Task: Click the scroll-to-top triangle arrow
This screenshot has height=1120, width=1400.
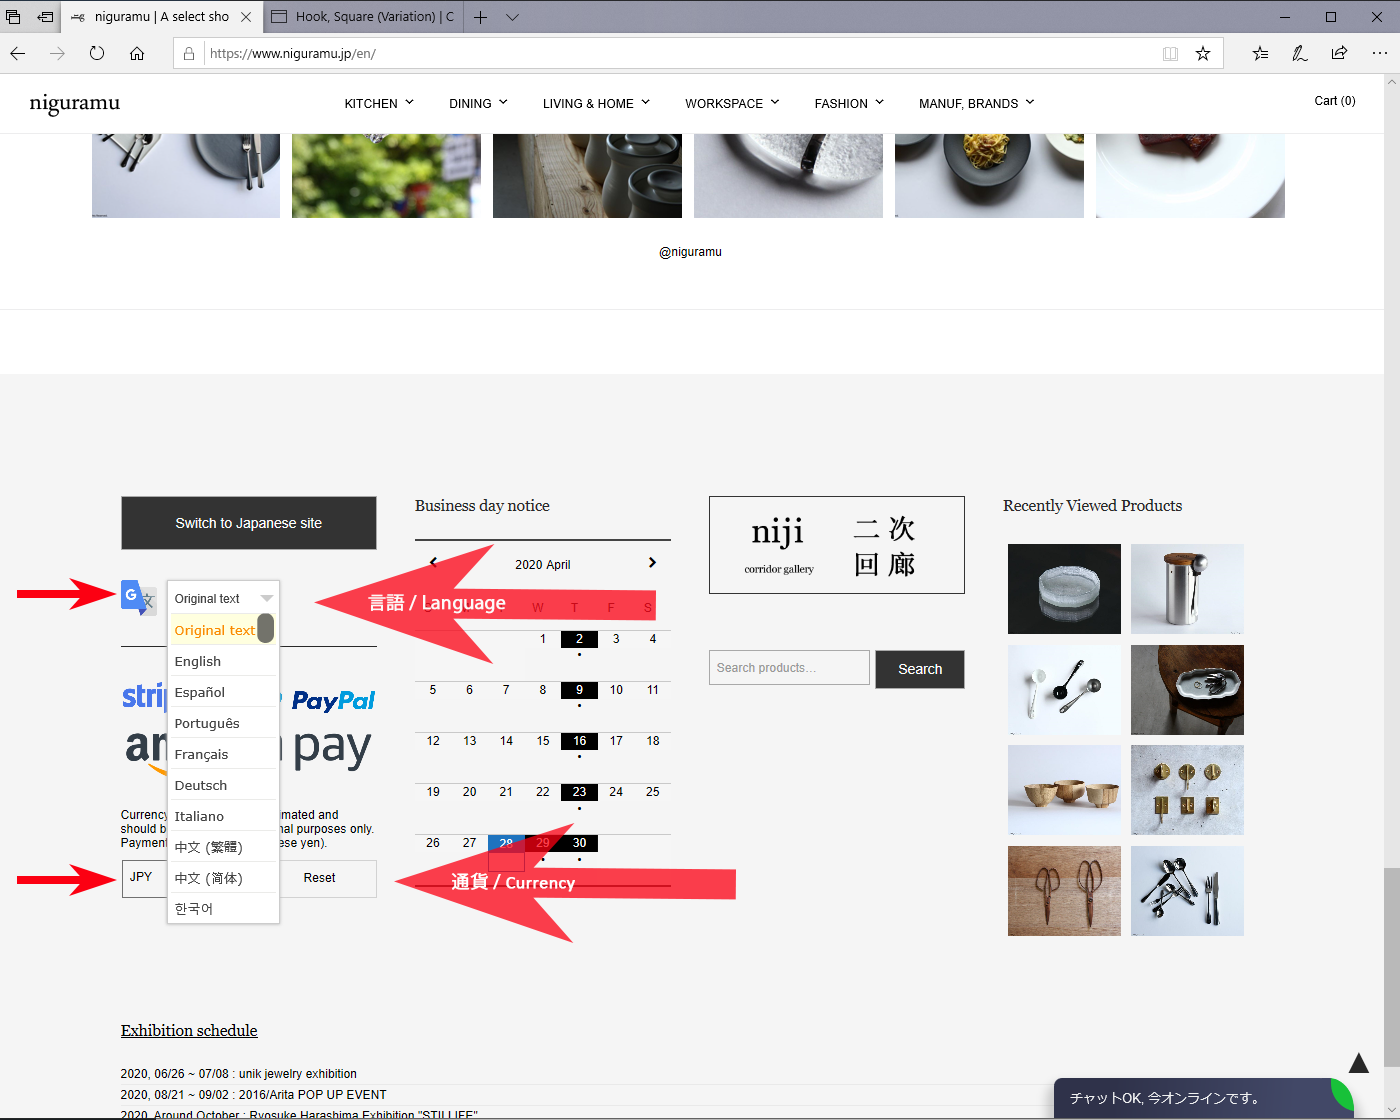Action: pos(1358,1063)
